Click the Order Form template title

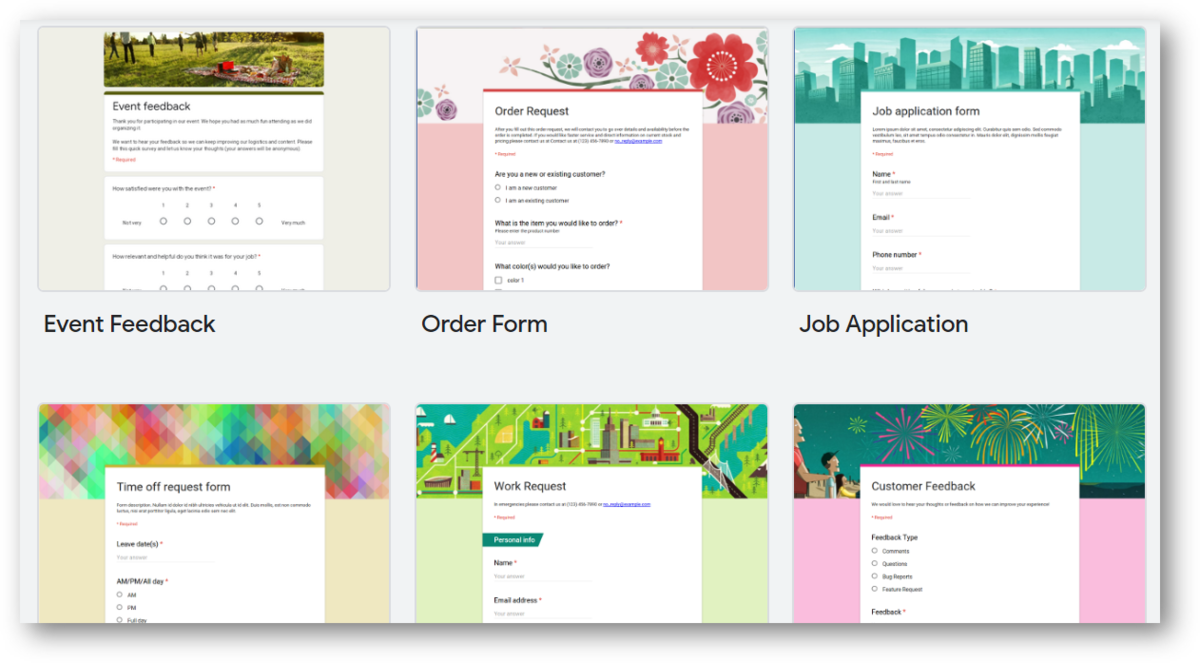coord(484,324)
